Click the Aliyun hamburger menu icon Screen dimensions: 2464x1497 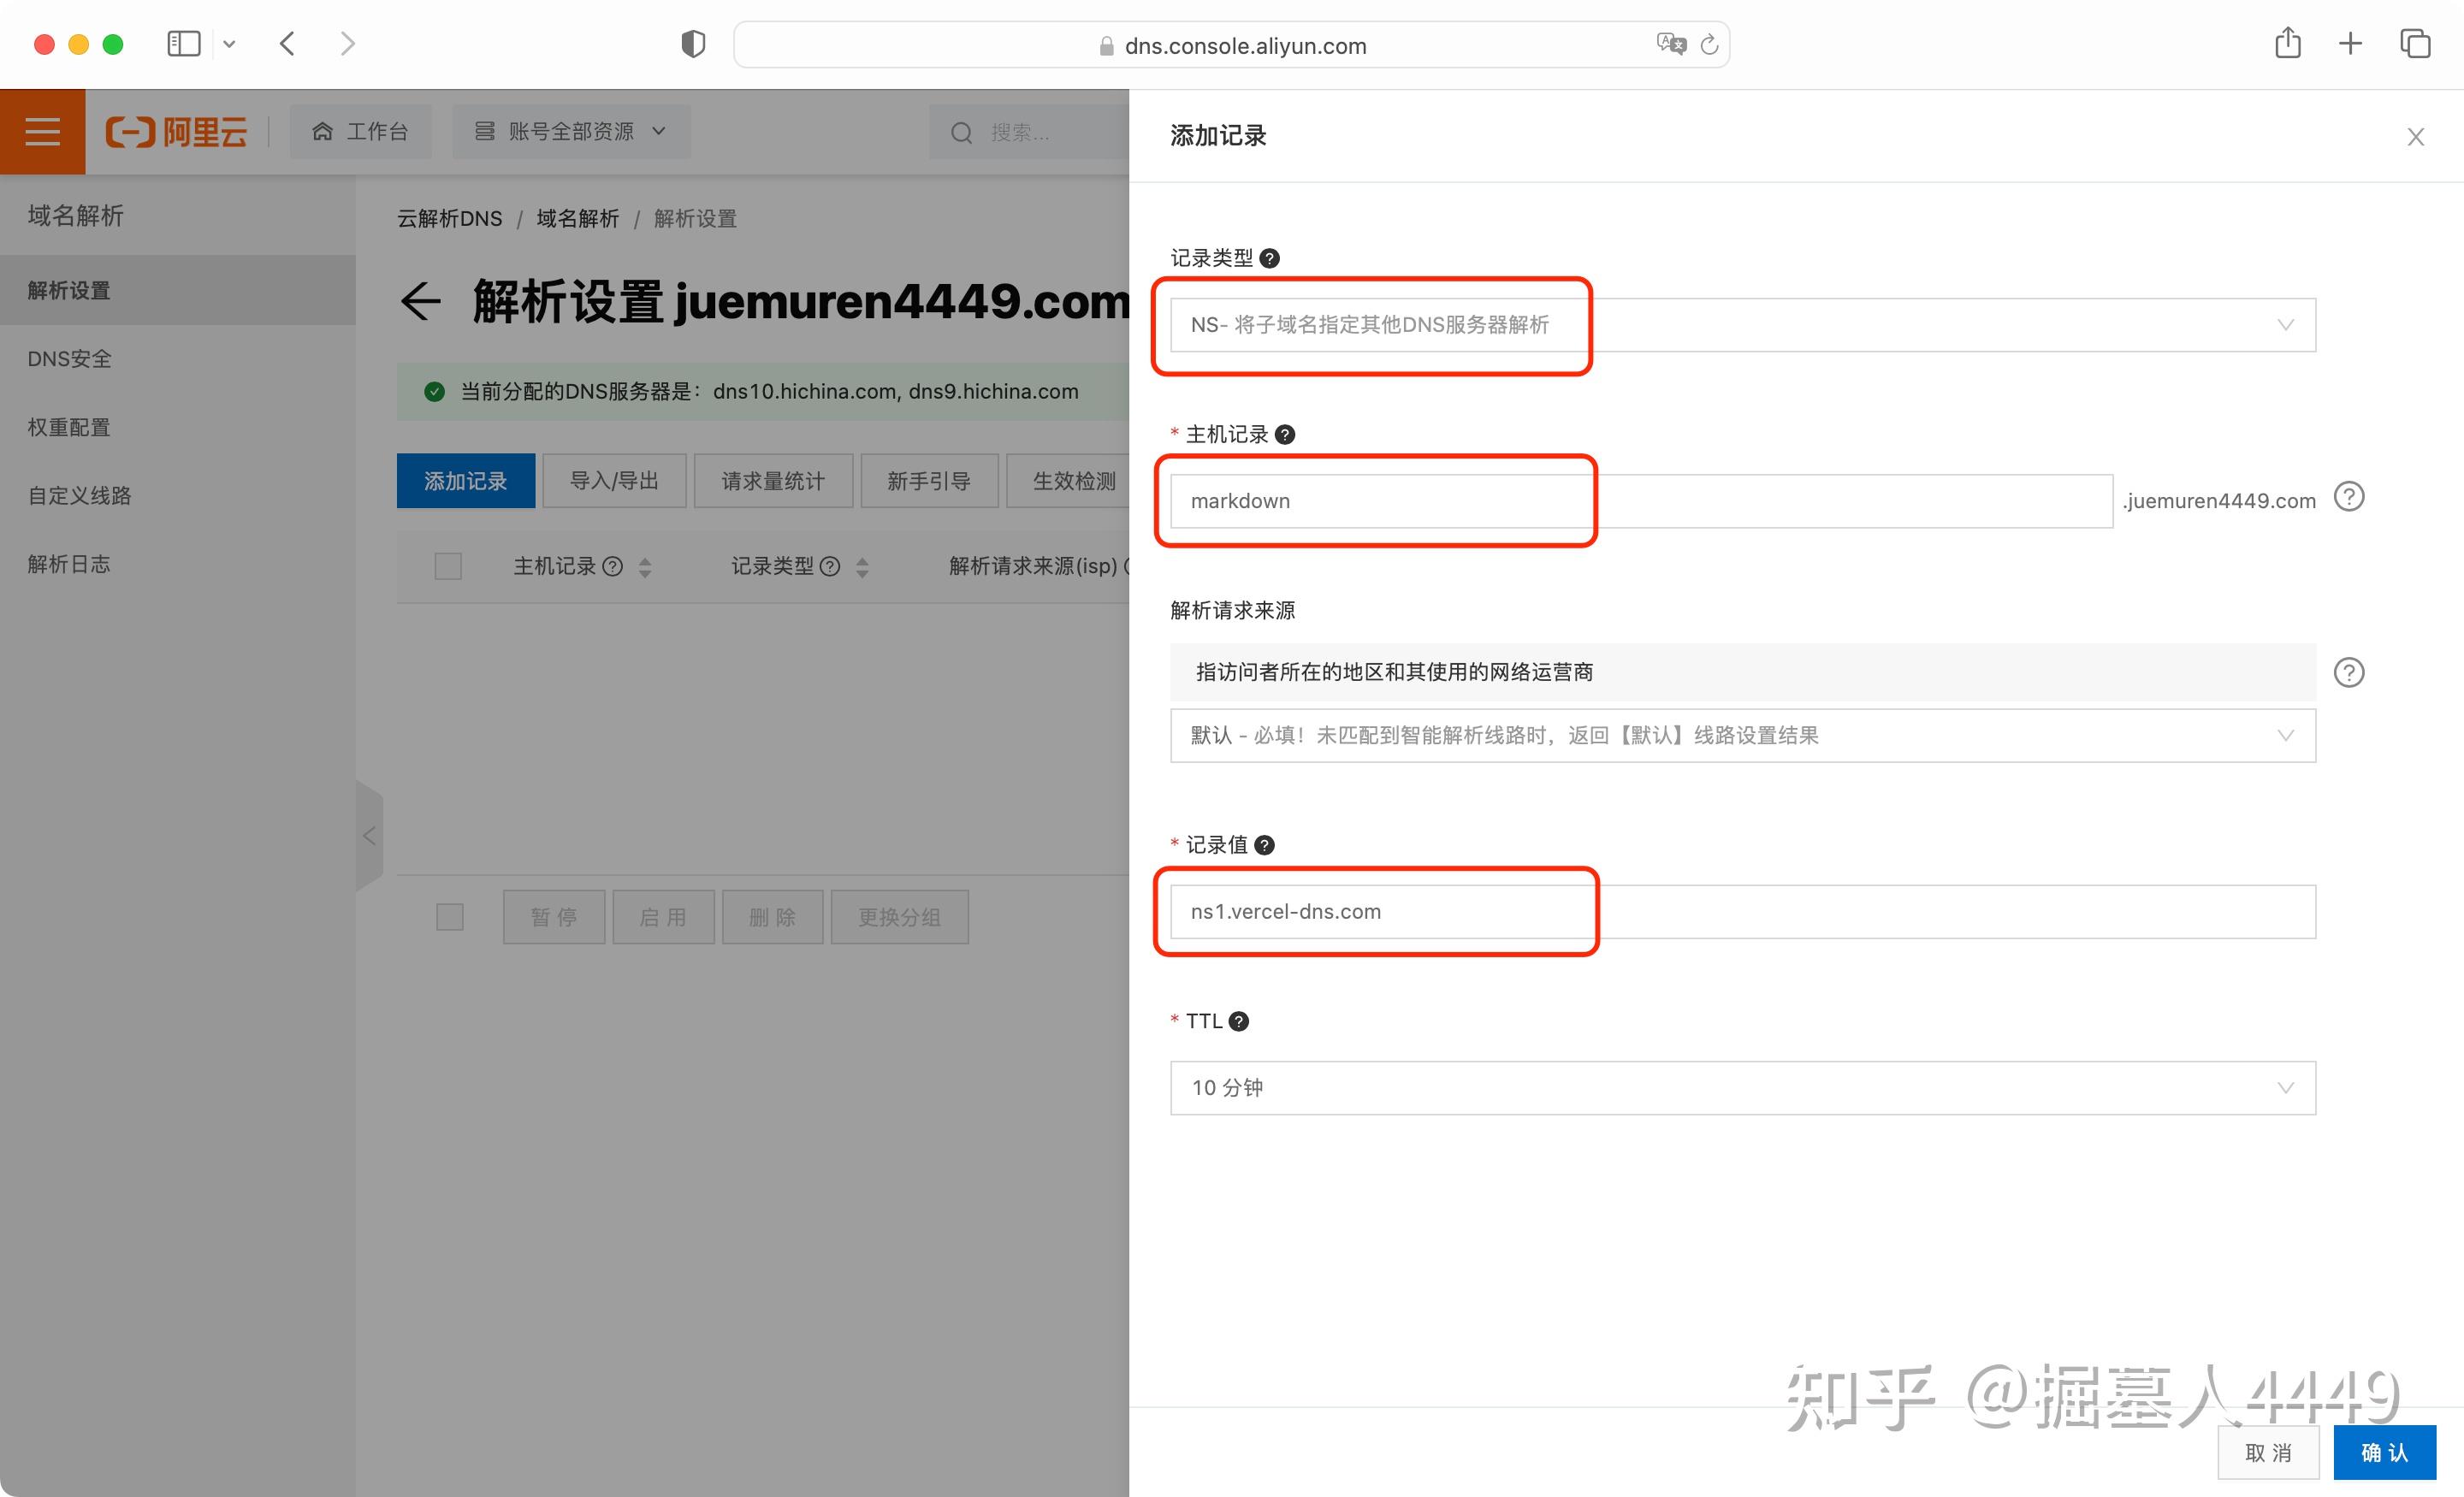[42, 132]
